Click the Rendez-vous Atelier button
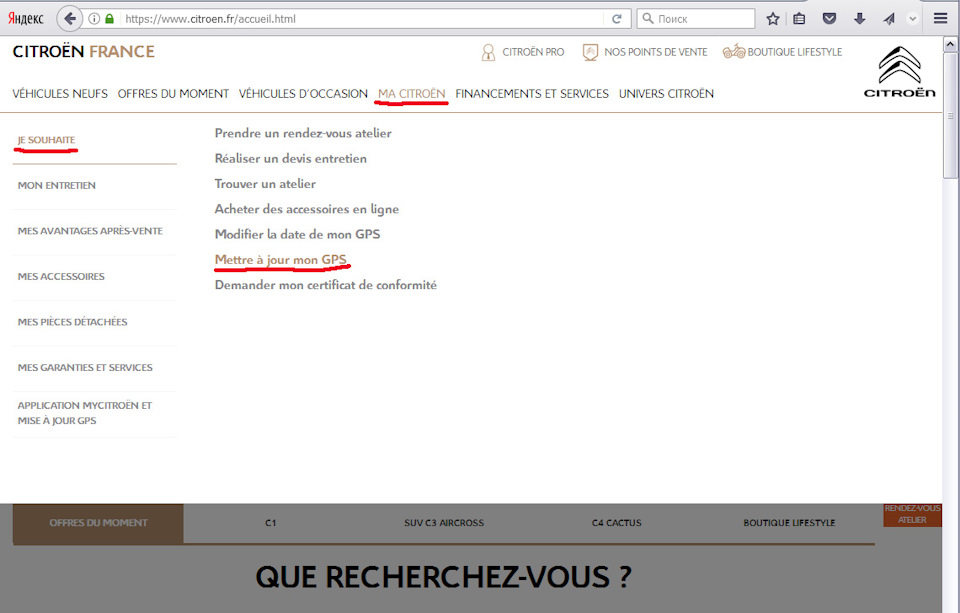The height and width of the screenshot is (613, 960). (x=912, y=514)
